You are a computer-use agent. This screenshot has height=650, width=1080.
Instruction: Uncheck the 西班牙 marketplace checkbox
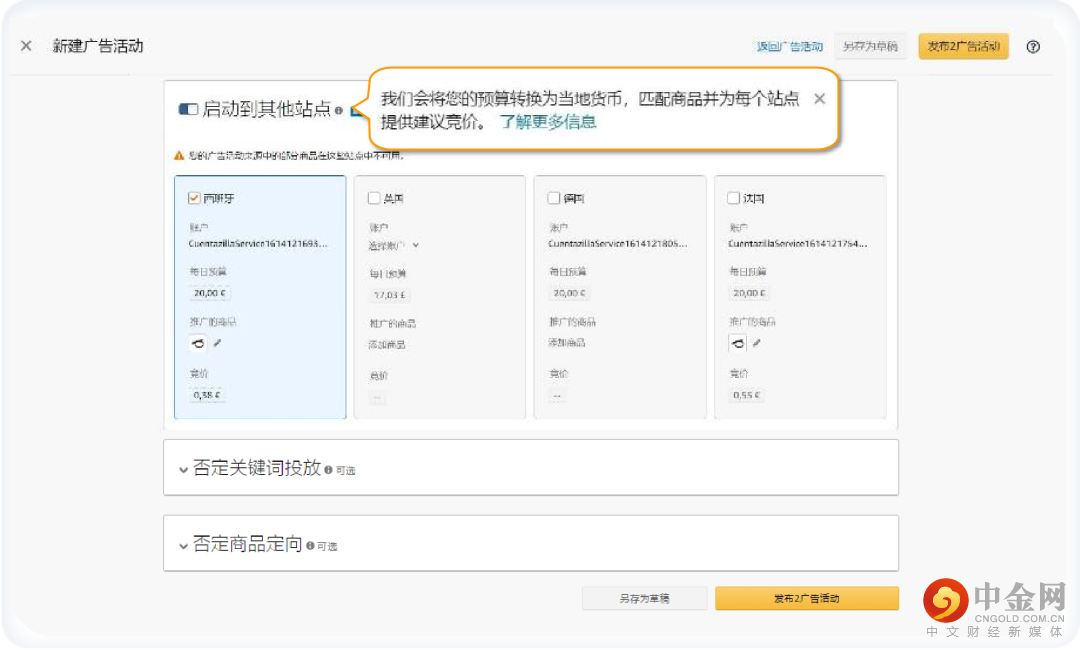coord(194,198)
